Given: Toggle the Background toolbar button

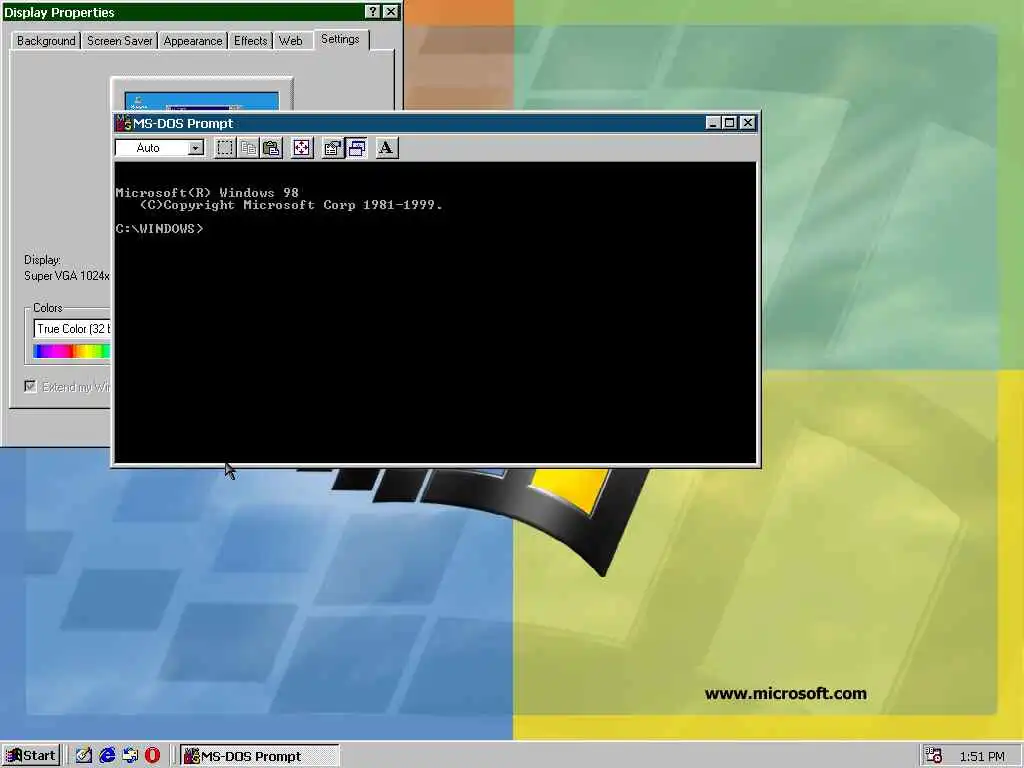Looking at the screenshot, I should pyautogui.click(x=357, y=148).
